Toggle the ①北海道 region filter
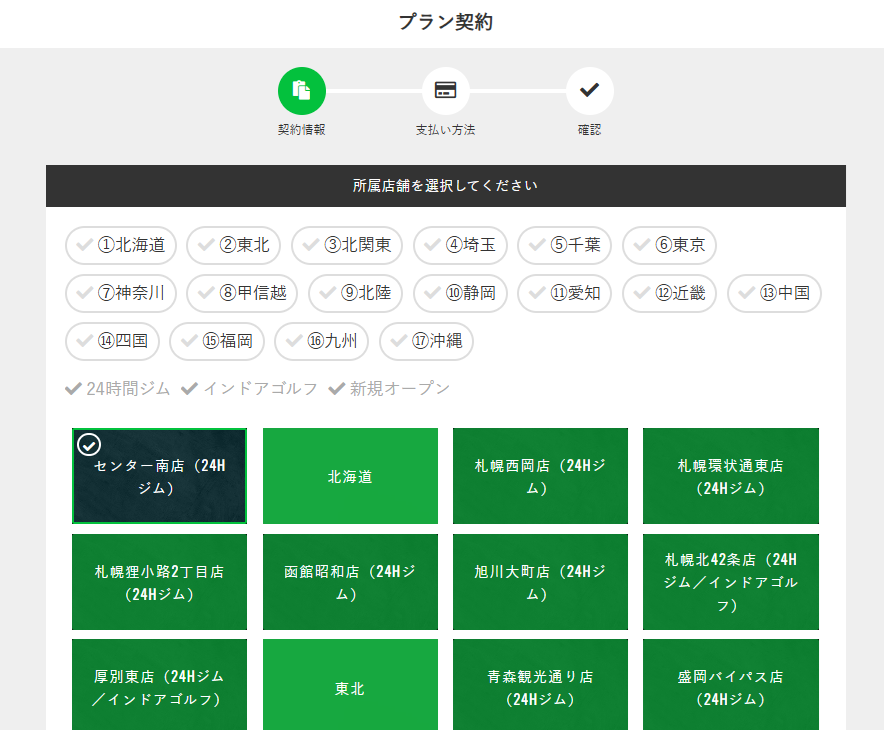This screenshot has width=894, height=730. click(121, 245)
